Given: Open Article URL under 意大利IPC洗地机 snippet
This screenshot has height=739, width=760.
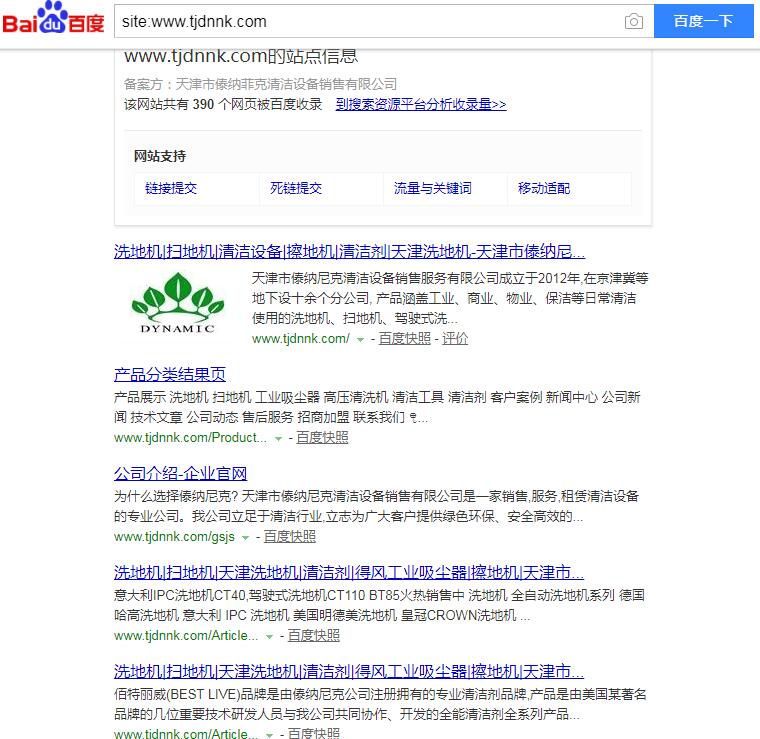Looking at the screenshot, I should [x=186, y=635].
